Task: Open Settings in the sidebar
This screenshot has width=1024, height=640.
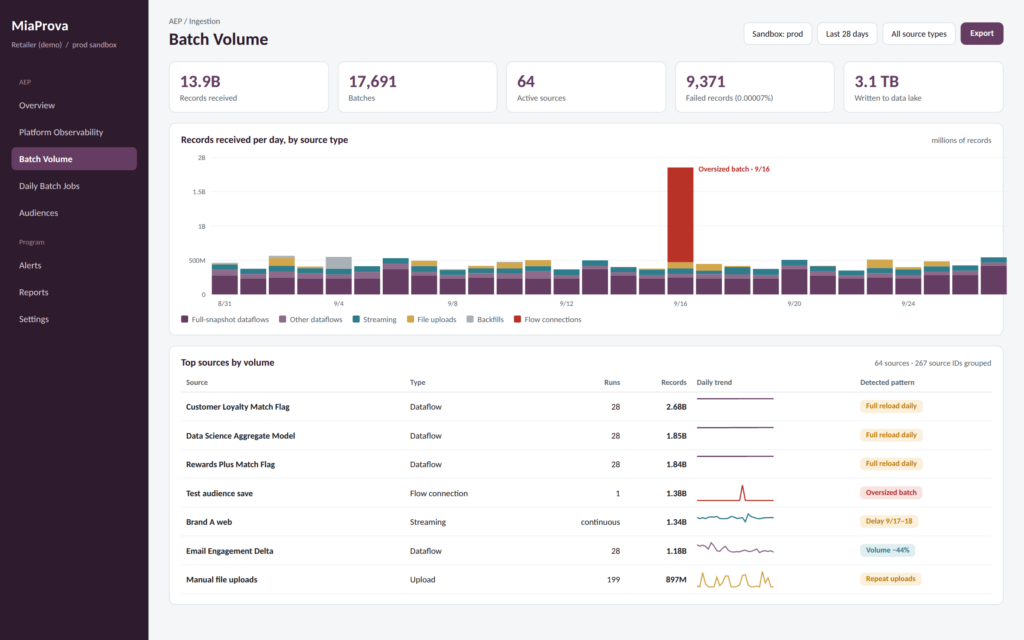Action: point(74,319)
